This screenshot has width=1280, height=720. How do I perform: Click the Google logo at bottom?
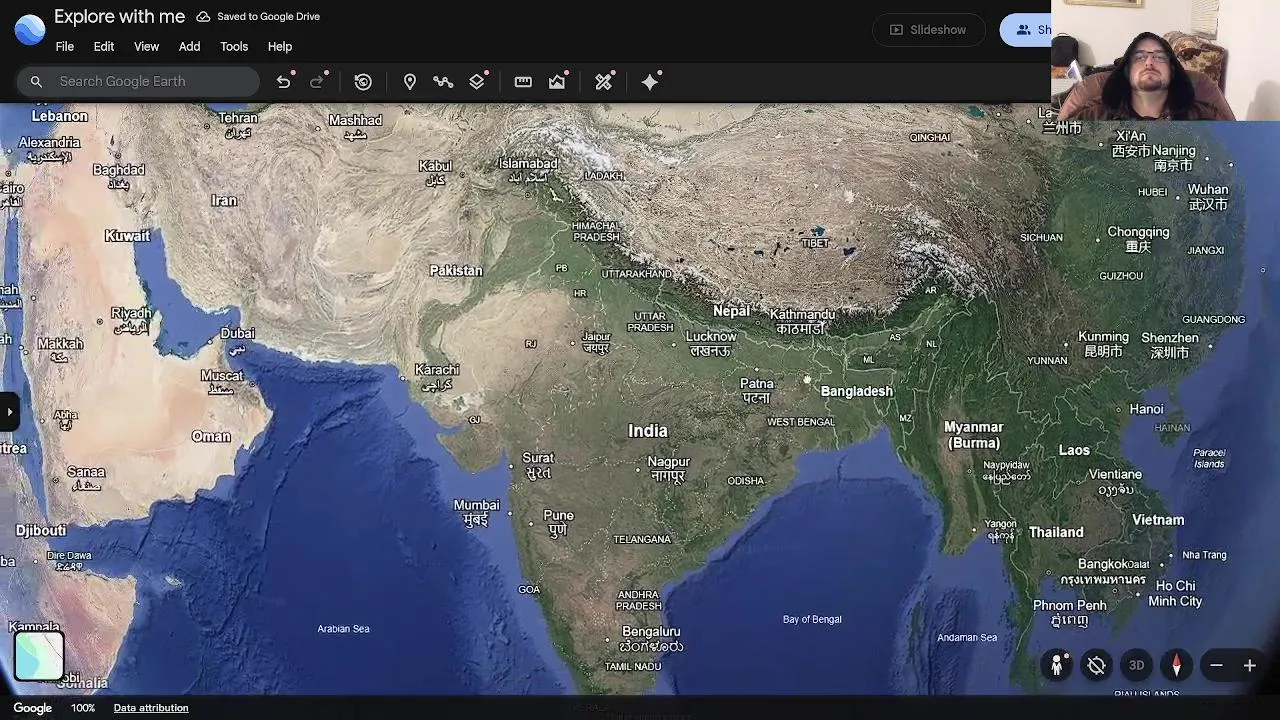pyautogui.click(x=32, y=708)
